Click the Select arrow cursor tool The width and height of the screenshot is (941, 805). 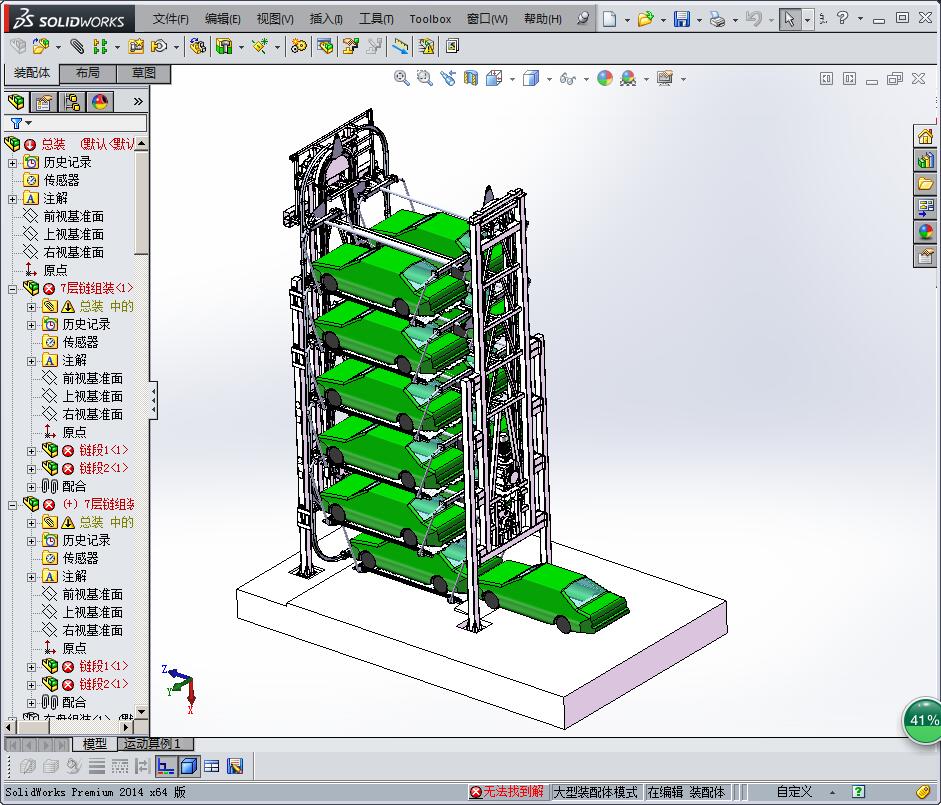pyautogui.click(x=790, y=19)
